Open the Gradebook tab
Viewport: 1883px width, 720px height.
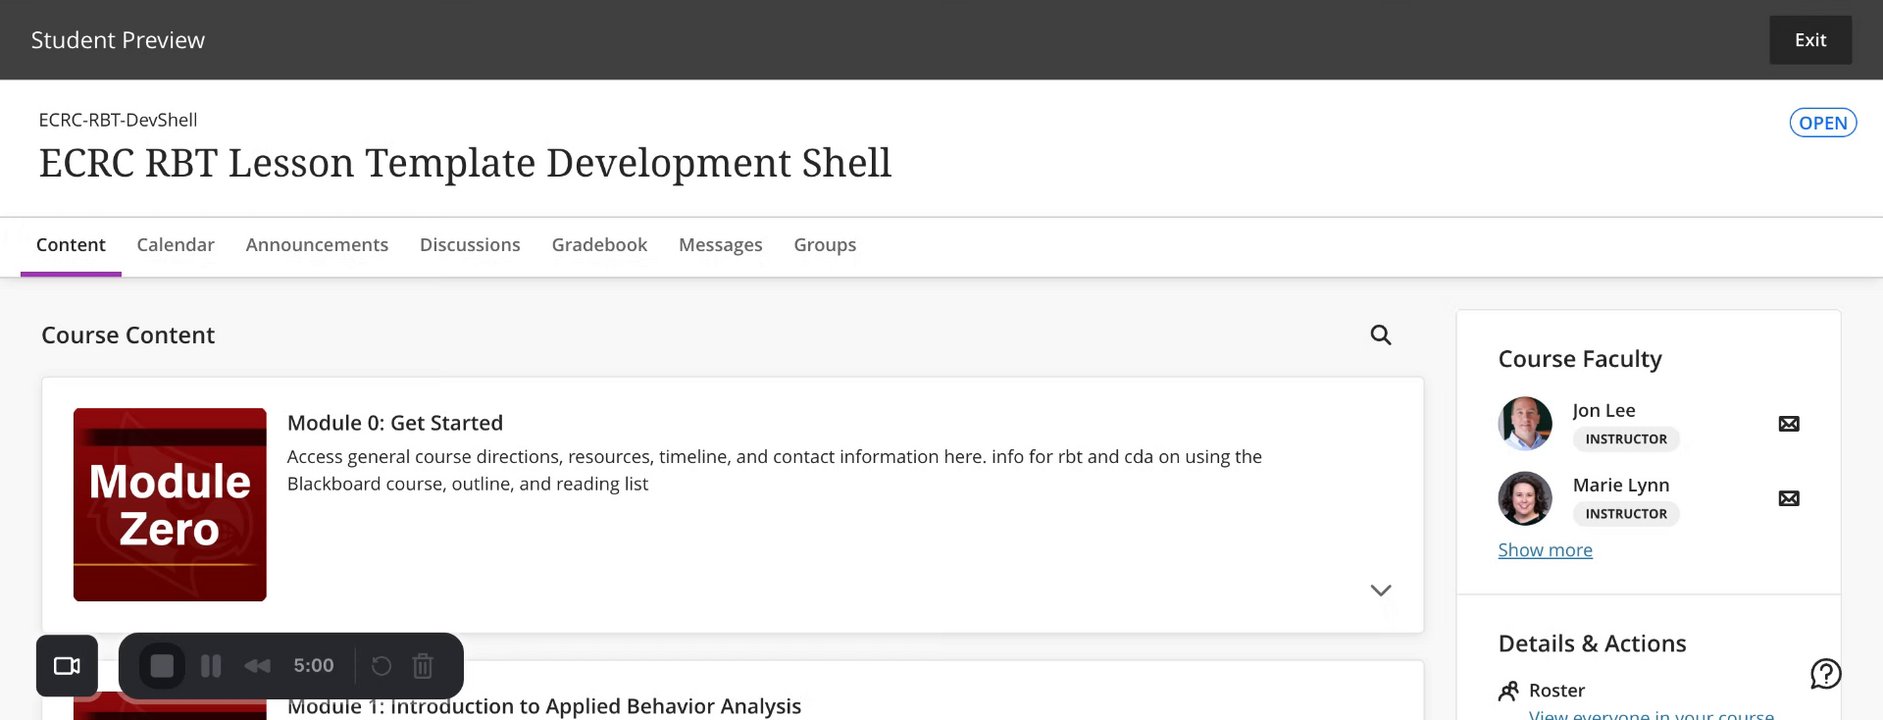pos(599,245)
